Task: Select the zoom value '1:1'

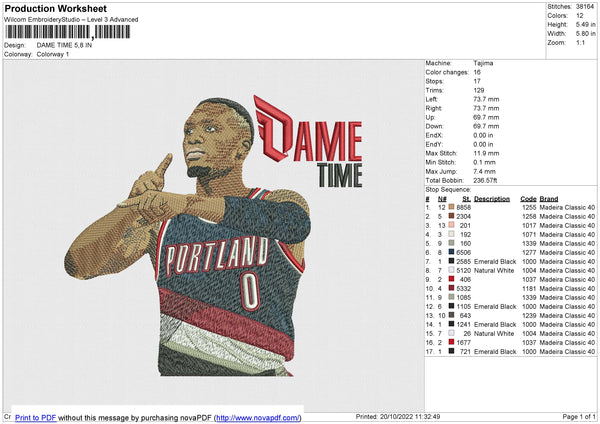Action: coord(580,42)
